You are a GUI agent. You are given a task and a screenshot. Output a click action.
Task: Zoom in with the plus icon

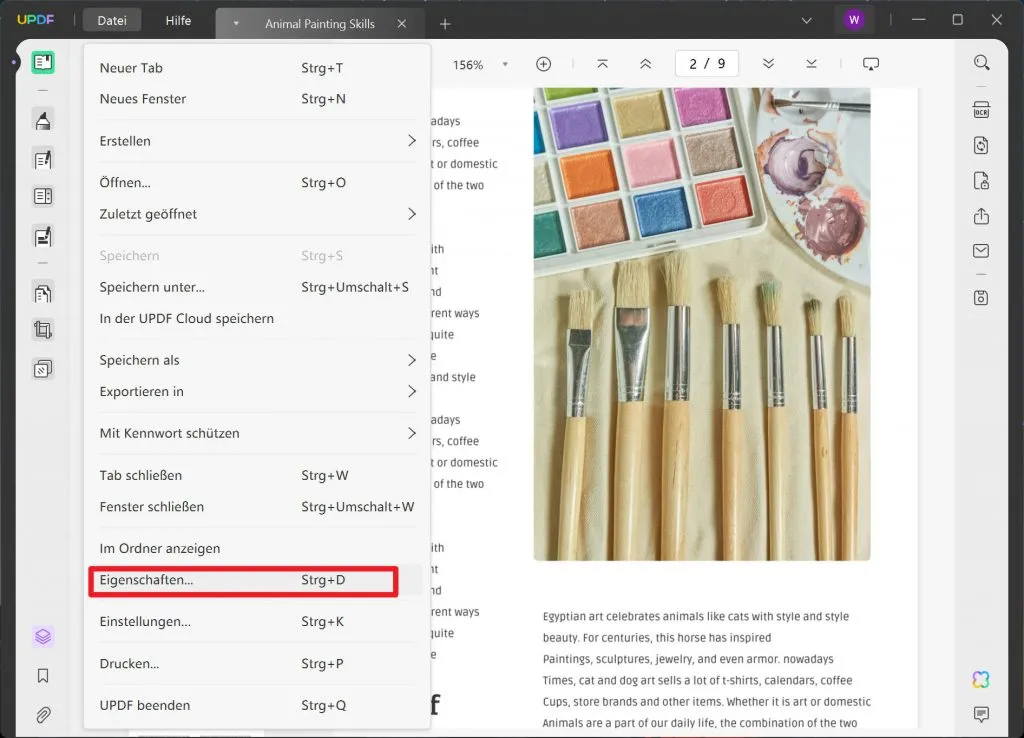pyautogui.click(x=543, y=64)
